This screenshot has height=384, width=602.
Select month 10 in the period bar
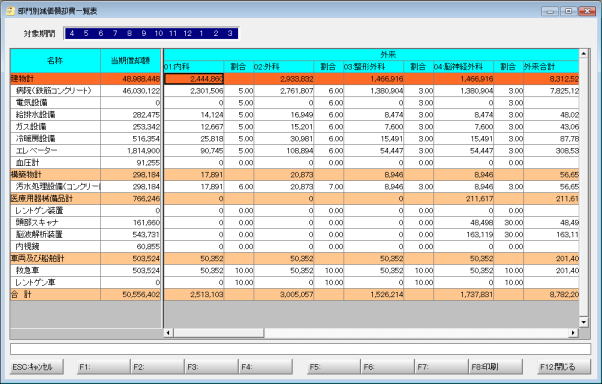click(159, 33)
